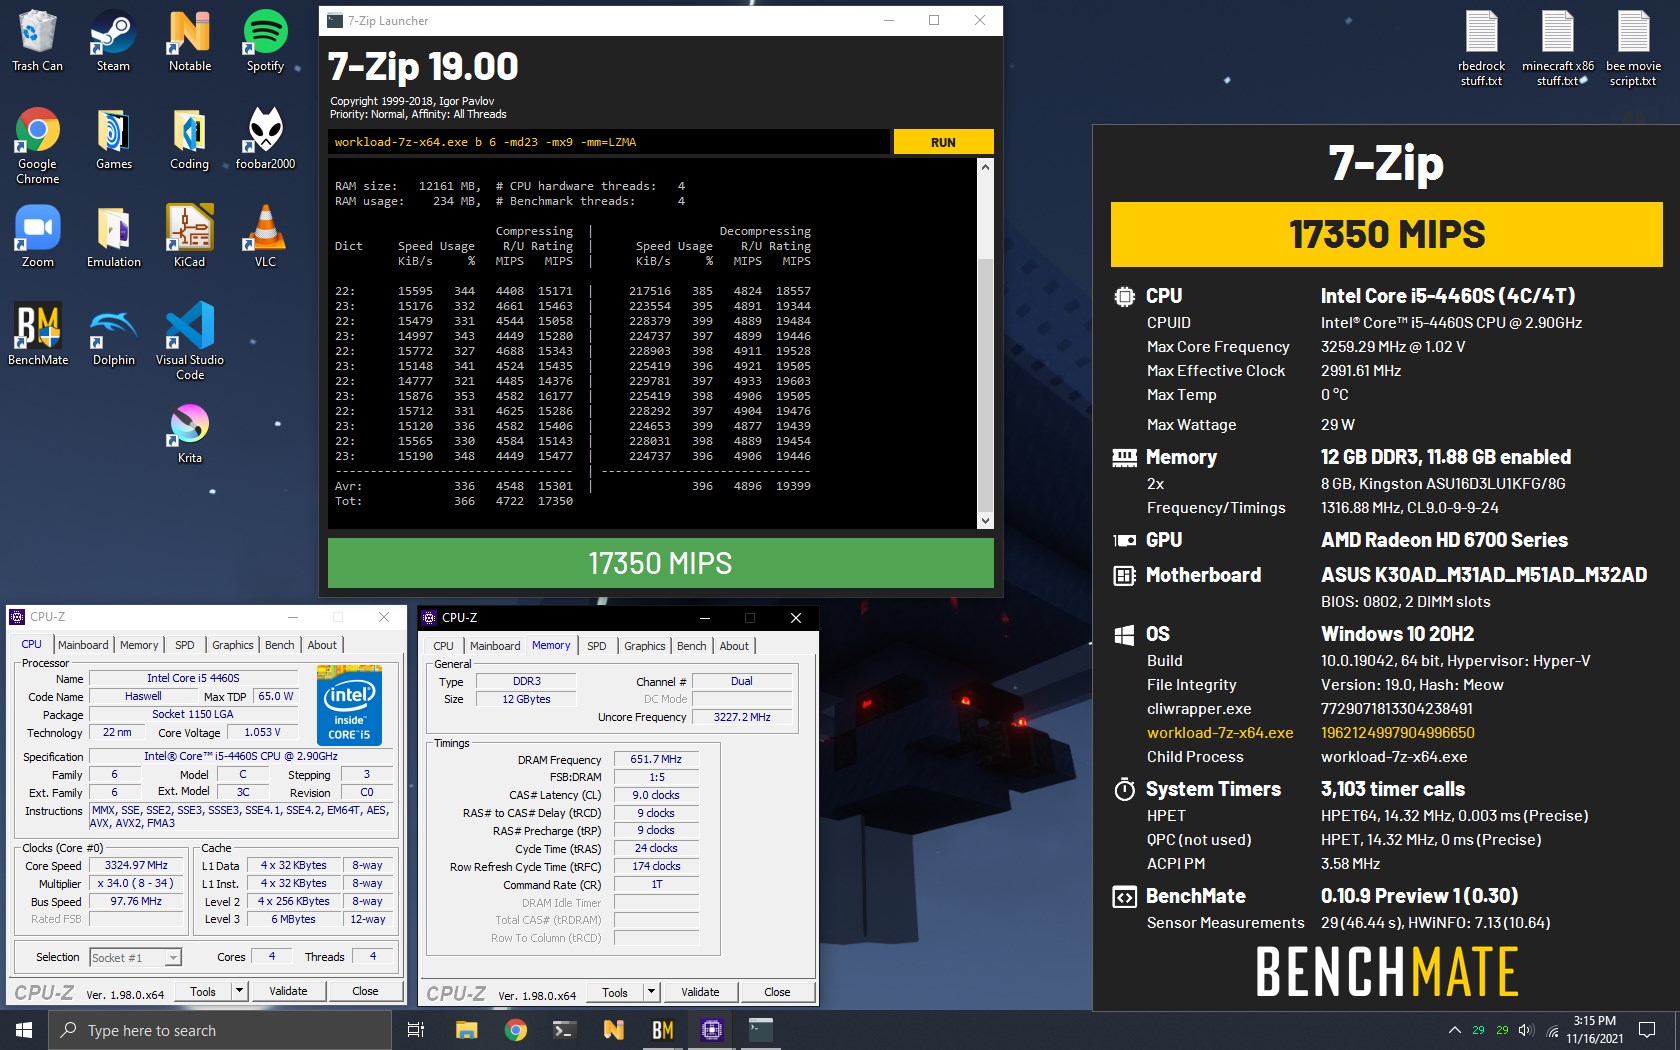
Task: Open bee movie script.txt file
Action: 1633,48
